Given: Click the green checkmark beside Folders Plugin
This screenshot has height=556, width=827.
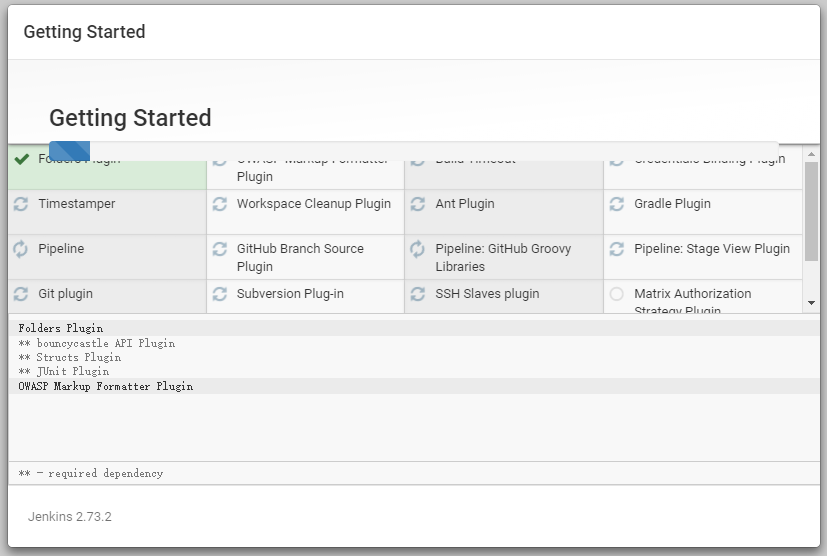Looking at the screenshot, I should tap(22, 159).
